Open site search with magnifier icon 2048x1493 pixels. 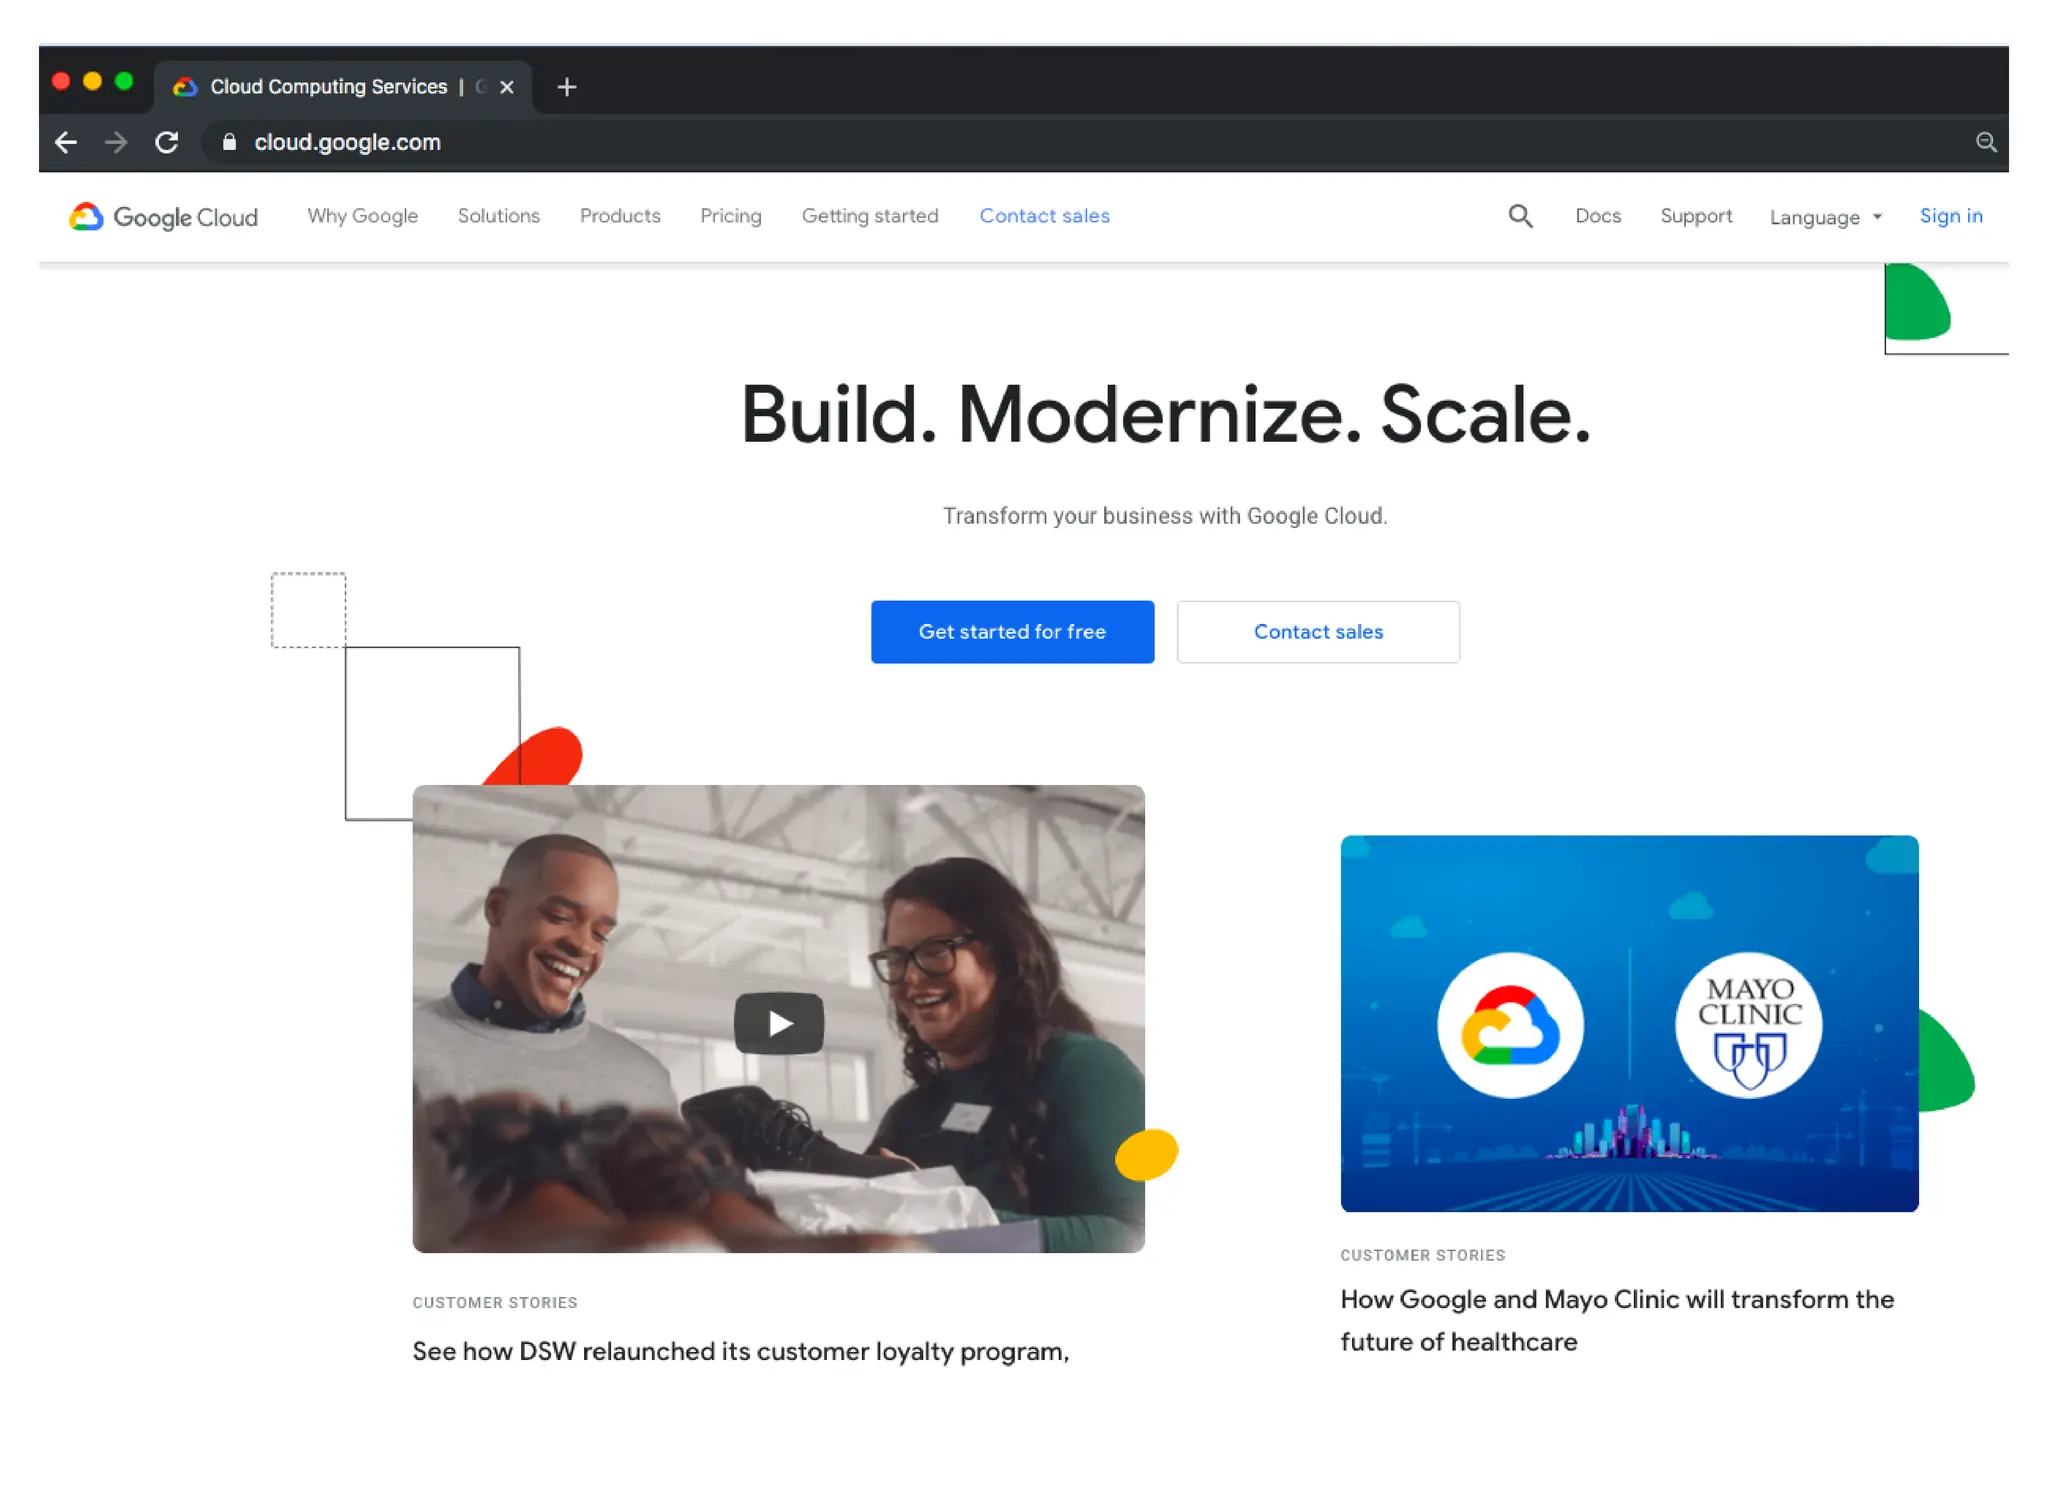[1520, 216]
